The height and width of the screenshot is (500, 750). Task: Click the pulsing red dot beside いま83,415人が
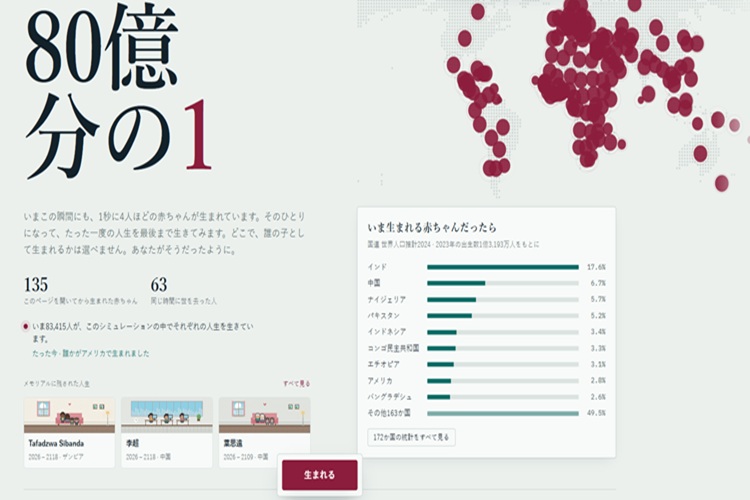coord(25,326)
